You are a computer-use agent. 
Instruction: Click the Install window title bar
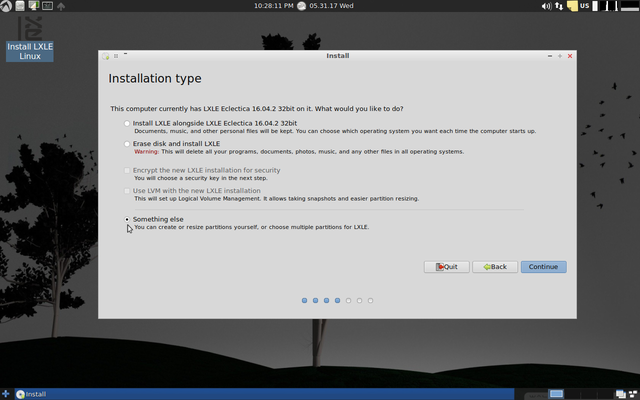click(337, 56)
